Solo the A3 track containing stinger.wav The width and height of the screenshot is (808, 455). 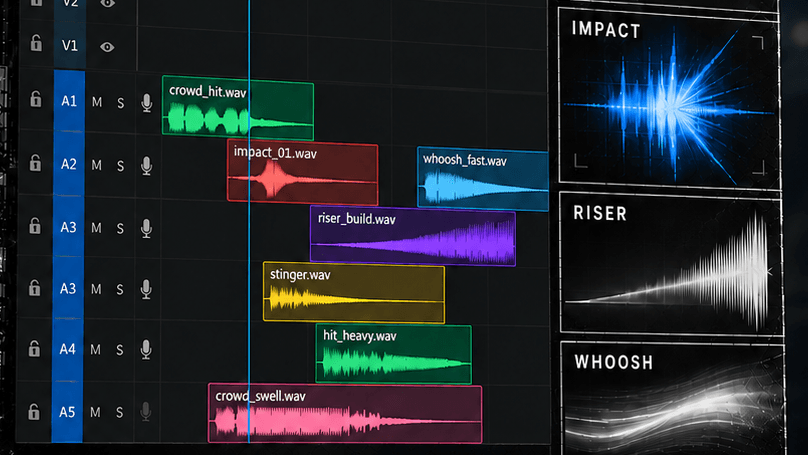click(x=120, y=290)
